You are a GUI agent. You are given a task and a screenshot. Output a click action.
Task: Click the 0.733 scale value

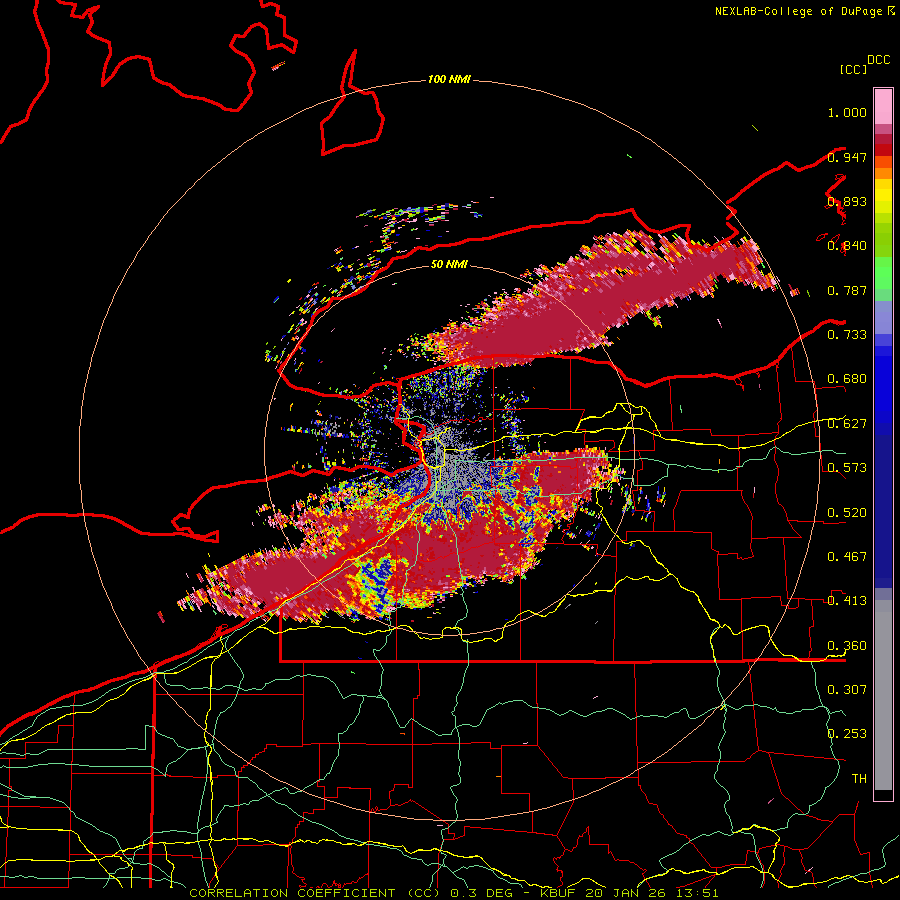point(847,334)
